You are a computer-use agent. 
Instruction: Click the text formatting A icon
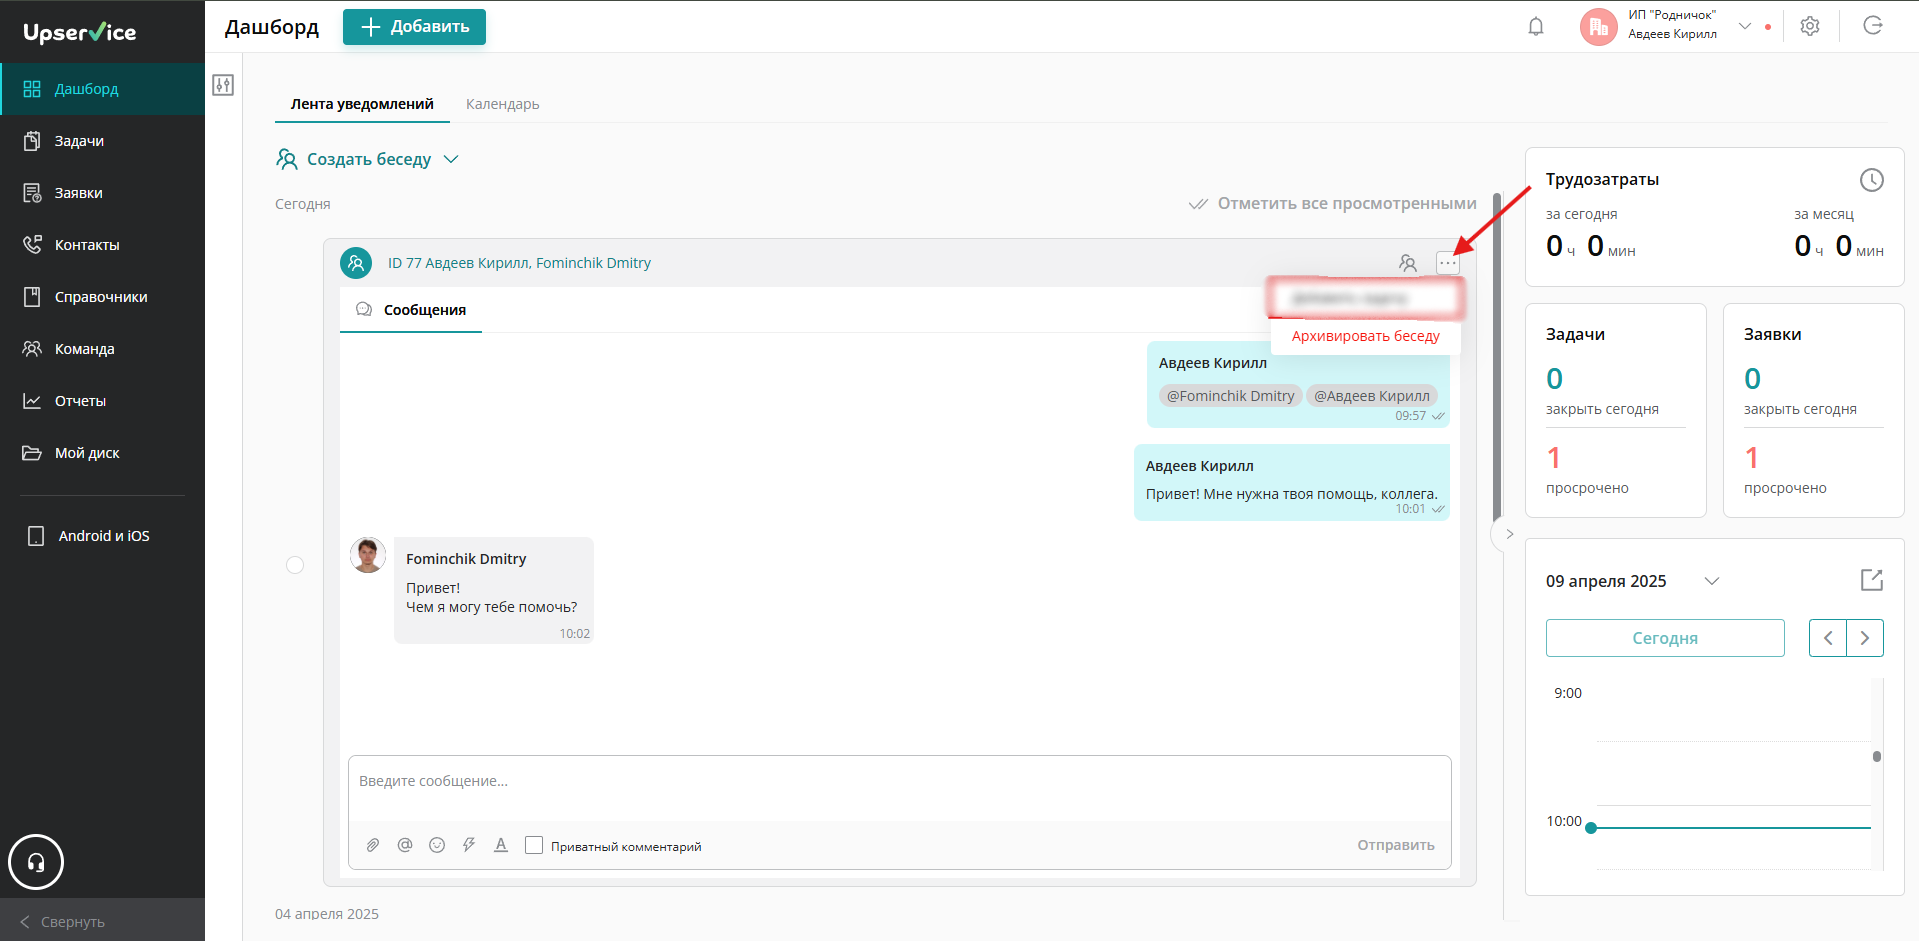pos(501,845)
